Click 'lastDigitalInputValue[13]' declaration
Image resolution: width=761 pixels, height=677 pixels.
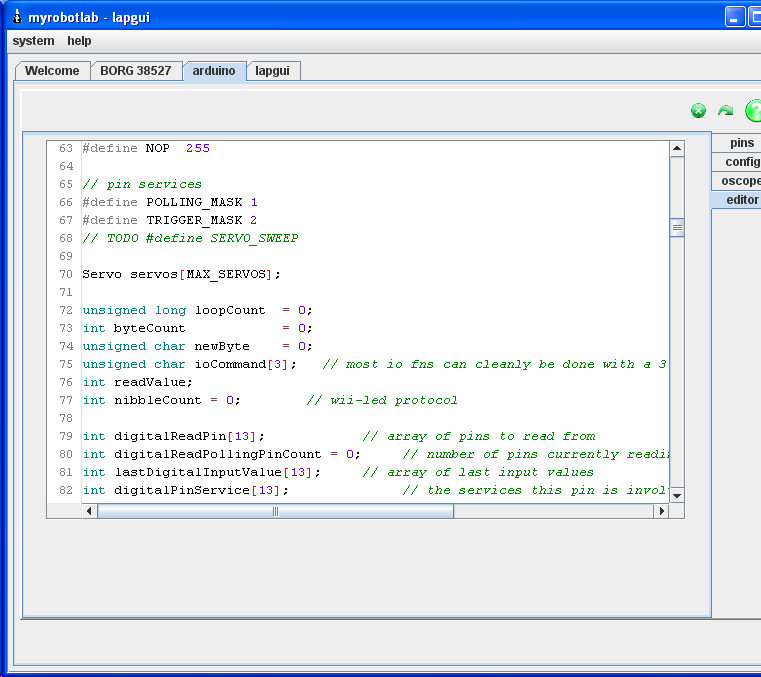click(x=213, y=472)
